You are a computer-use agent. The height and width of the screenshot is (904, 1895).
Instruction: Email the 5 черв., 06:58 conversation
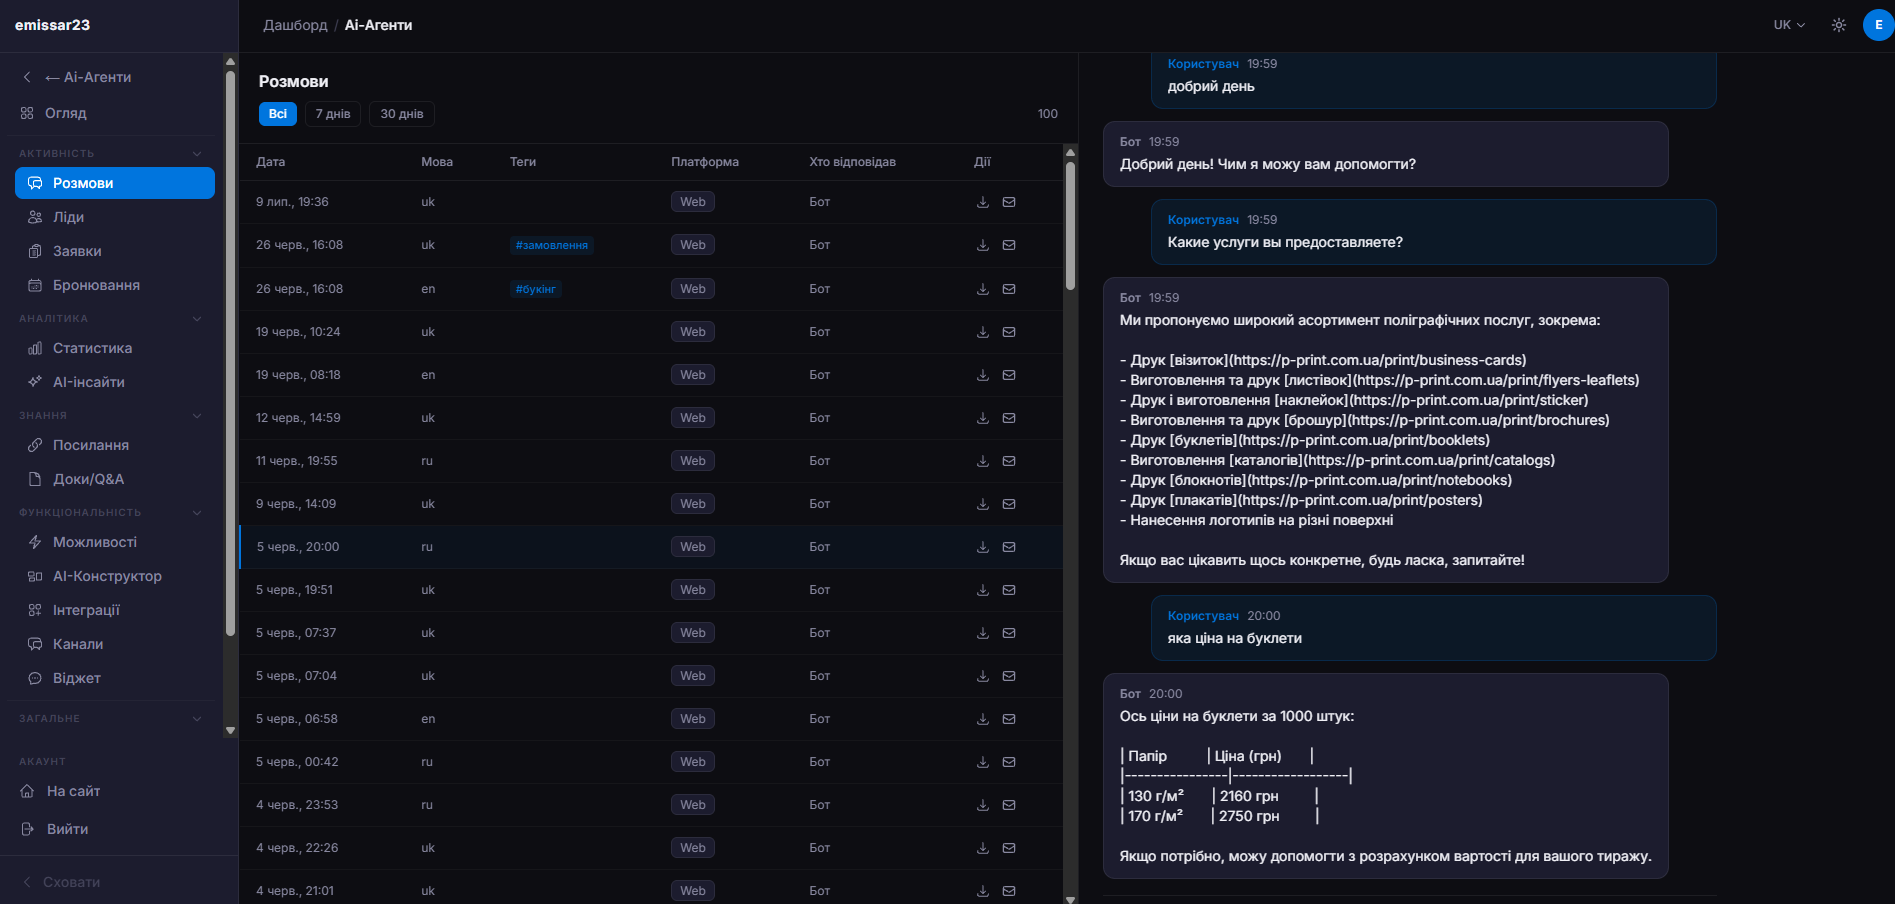1009,719
